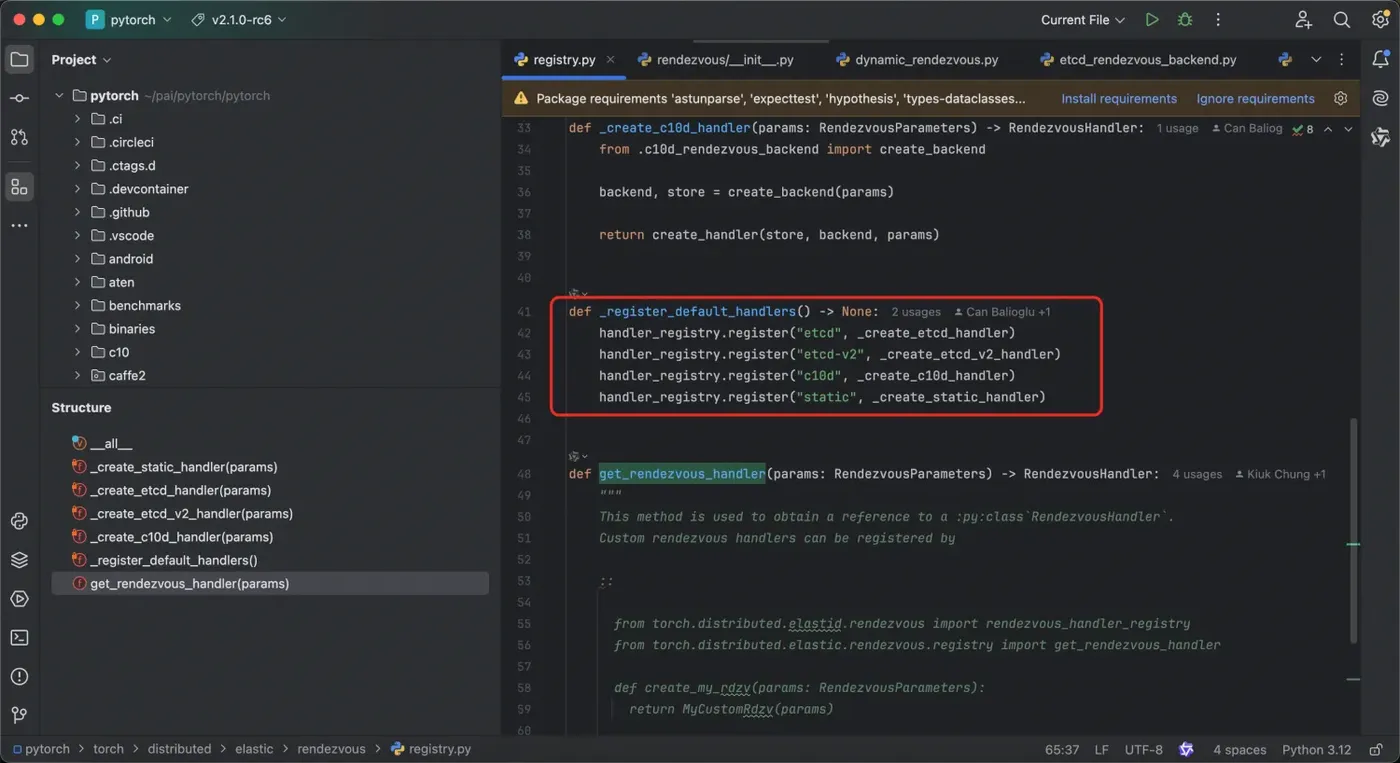
Task: Click the distributed breadcrumb in navigation bar
Action: [179, 749]
